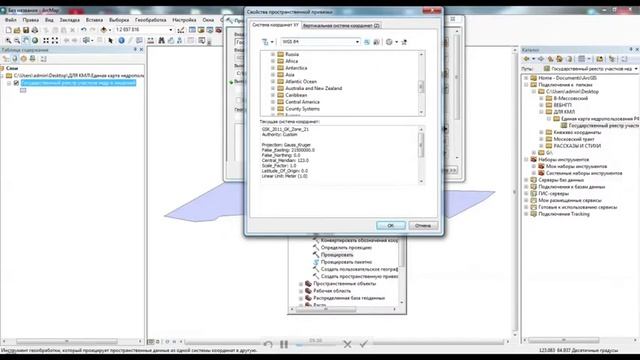Click List By Drawing Order icon in table of contents
640x360 pixels.
point(6,59)
